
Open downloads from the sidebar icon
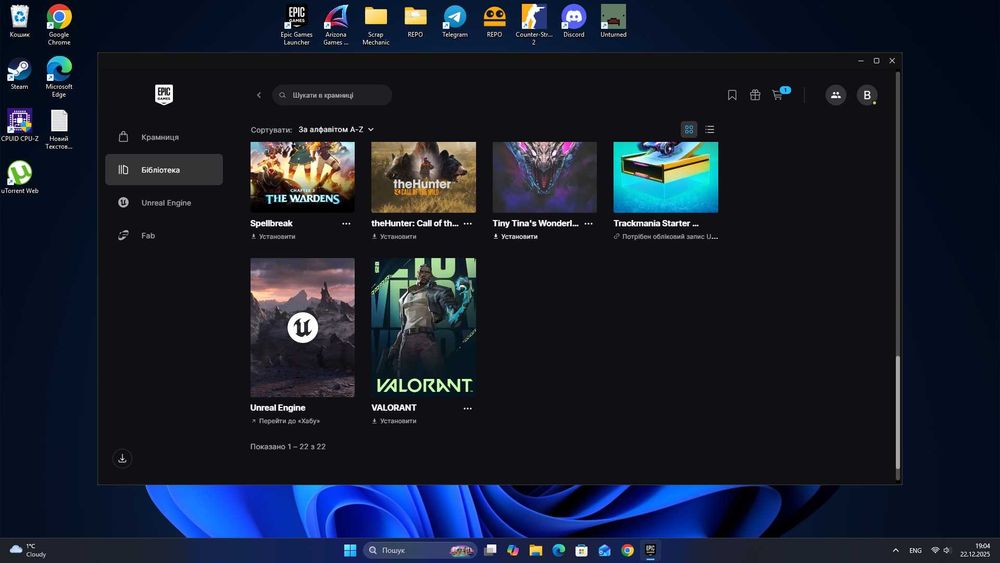[122, 459]
